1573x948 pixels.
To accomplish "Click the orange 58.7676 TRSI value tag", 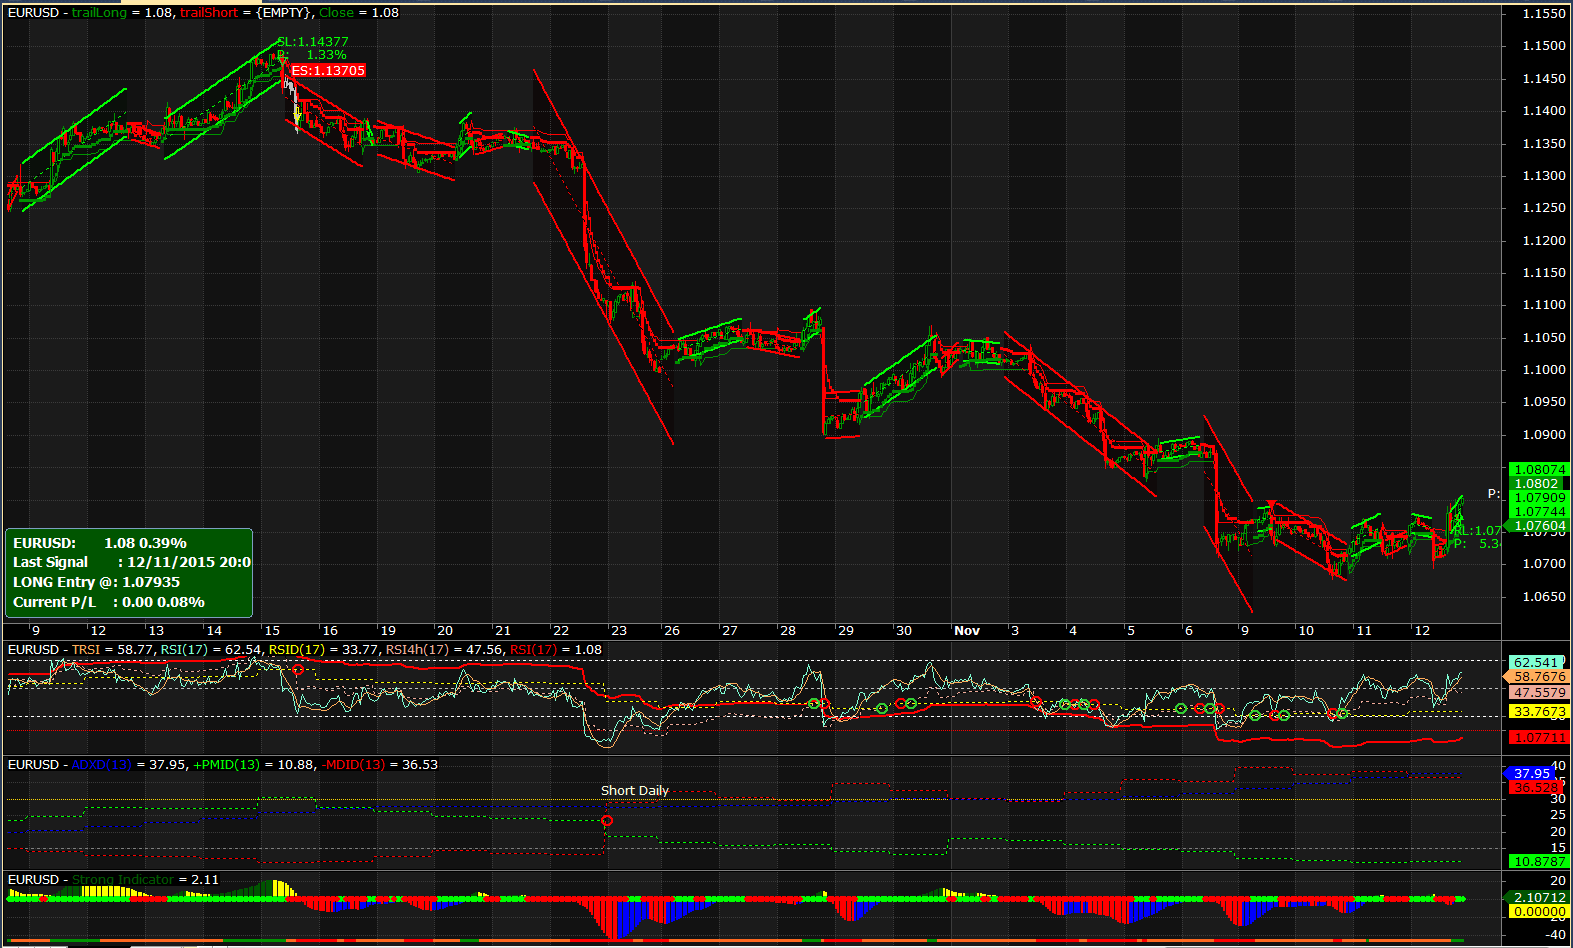I will [1539, 677].
